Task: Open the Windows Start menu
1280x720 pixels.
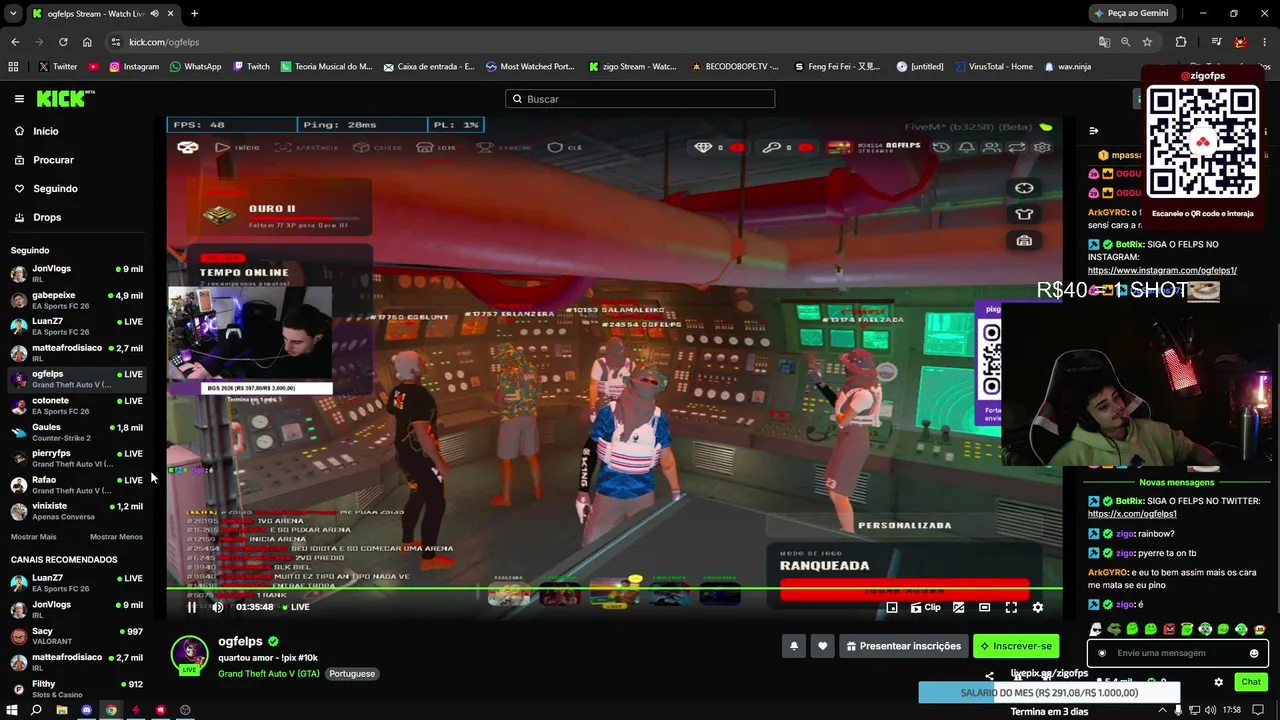Action: [x=12, y=710]
